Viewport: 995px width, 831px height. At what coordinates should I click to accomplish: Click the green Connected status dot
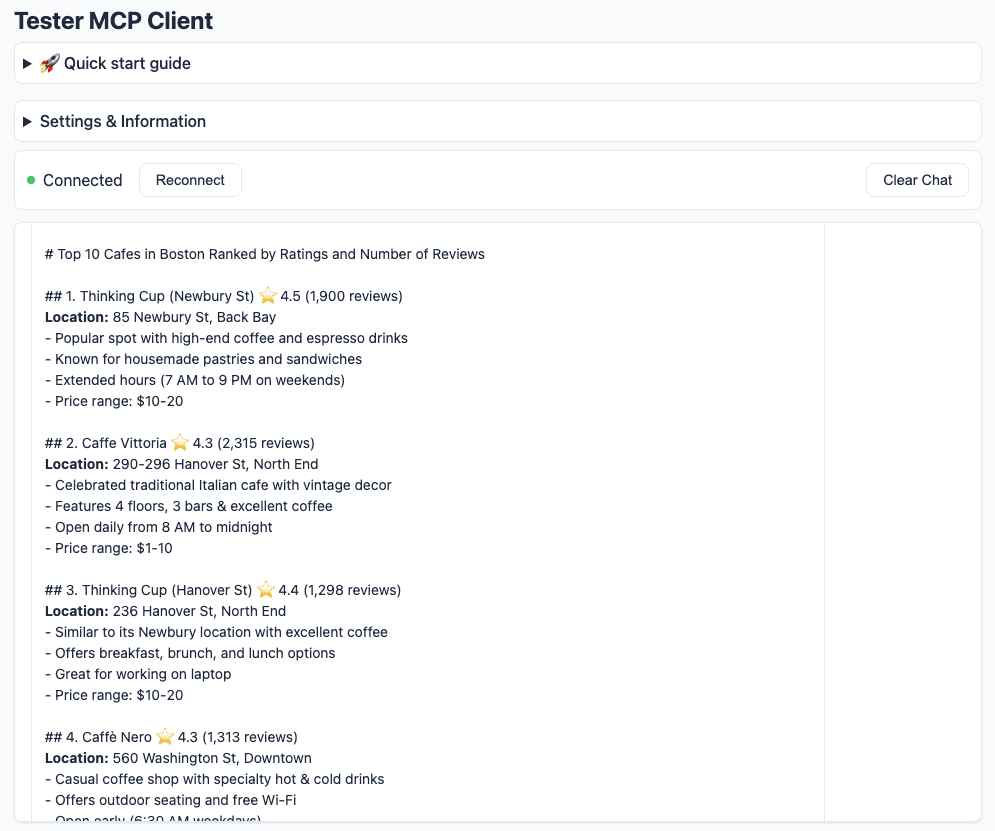pos(29,180)
